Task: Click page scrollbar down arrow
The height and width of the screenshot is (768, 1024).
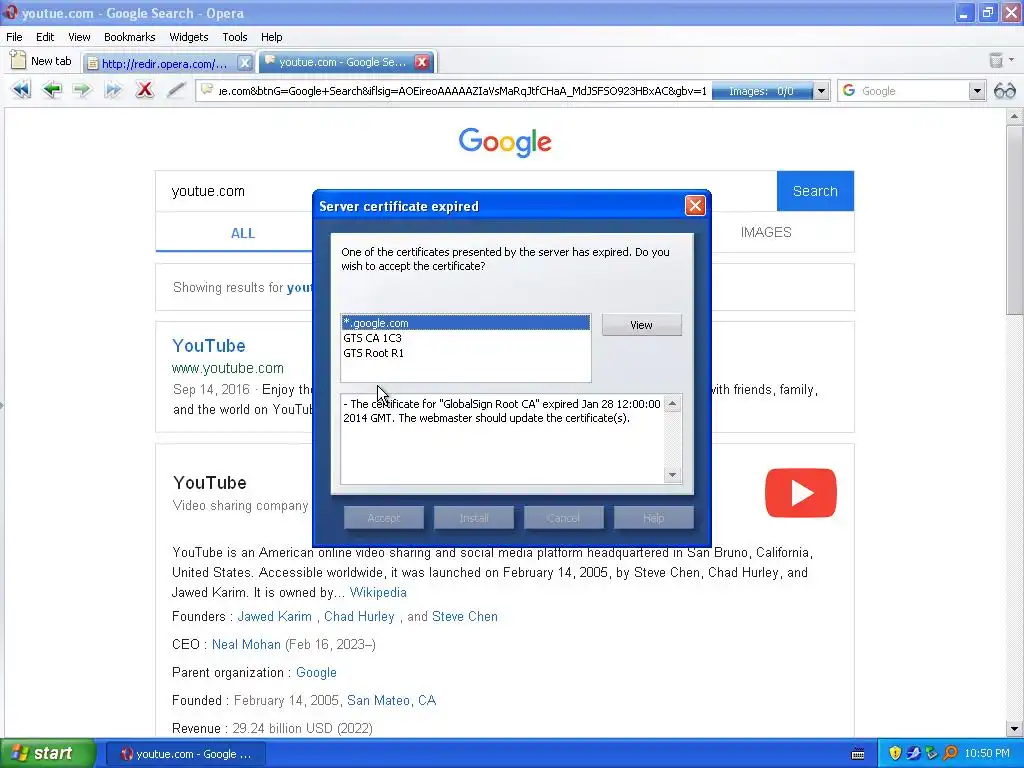Action: pyautogui.click(x=1014, y=729)
